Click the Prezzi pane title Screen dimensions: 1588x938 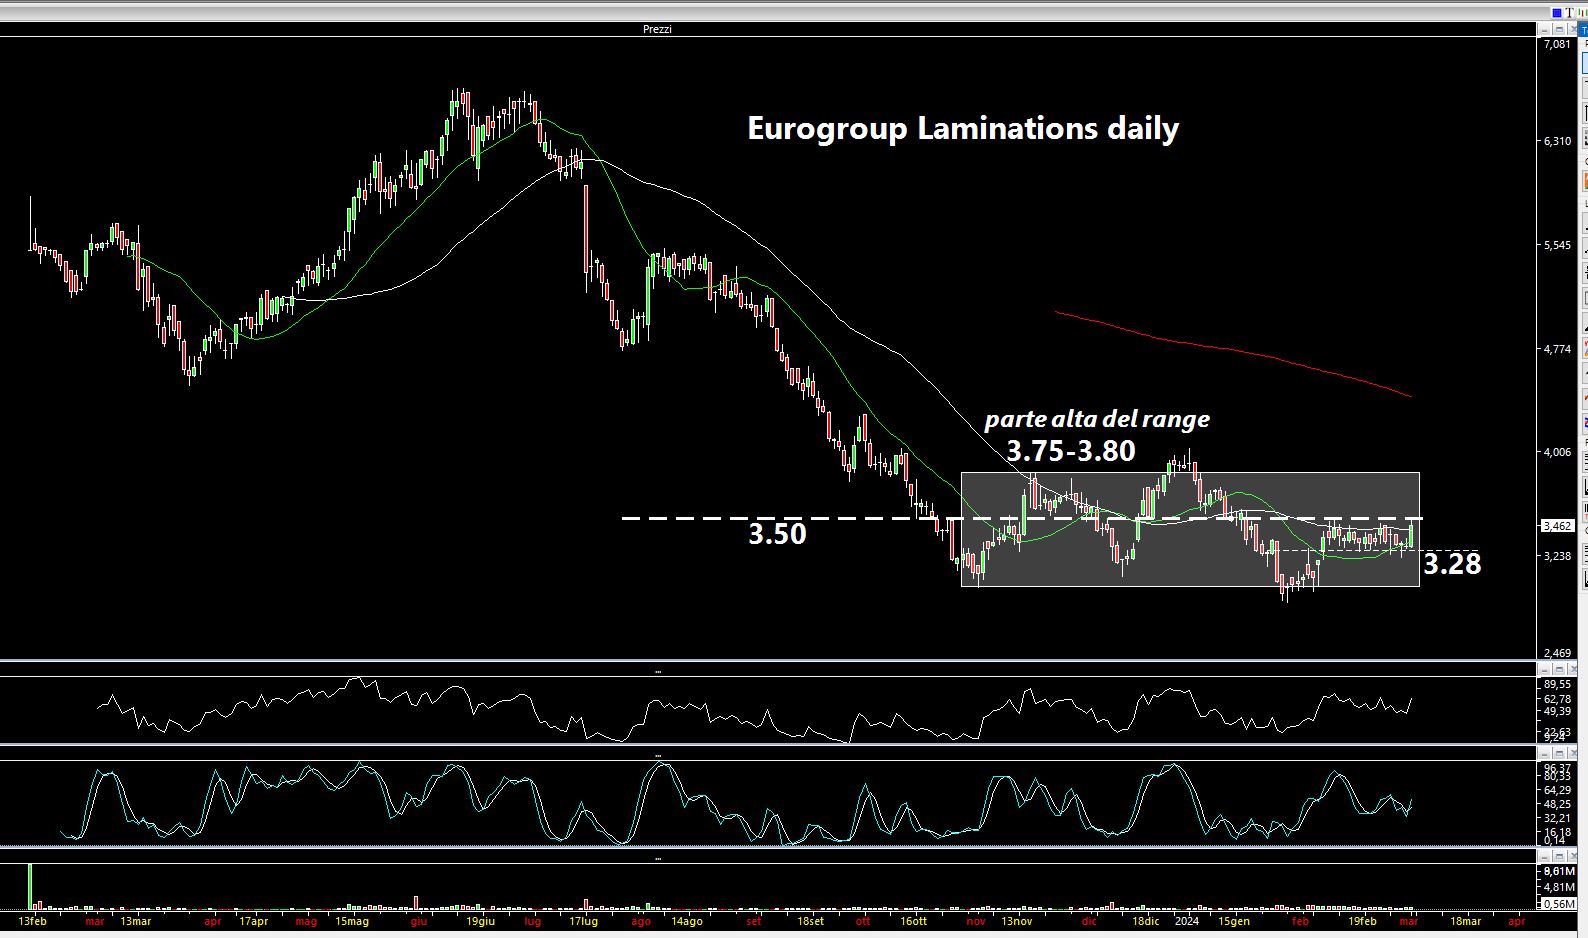pos(657,29)
